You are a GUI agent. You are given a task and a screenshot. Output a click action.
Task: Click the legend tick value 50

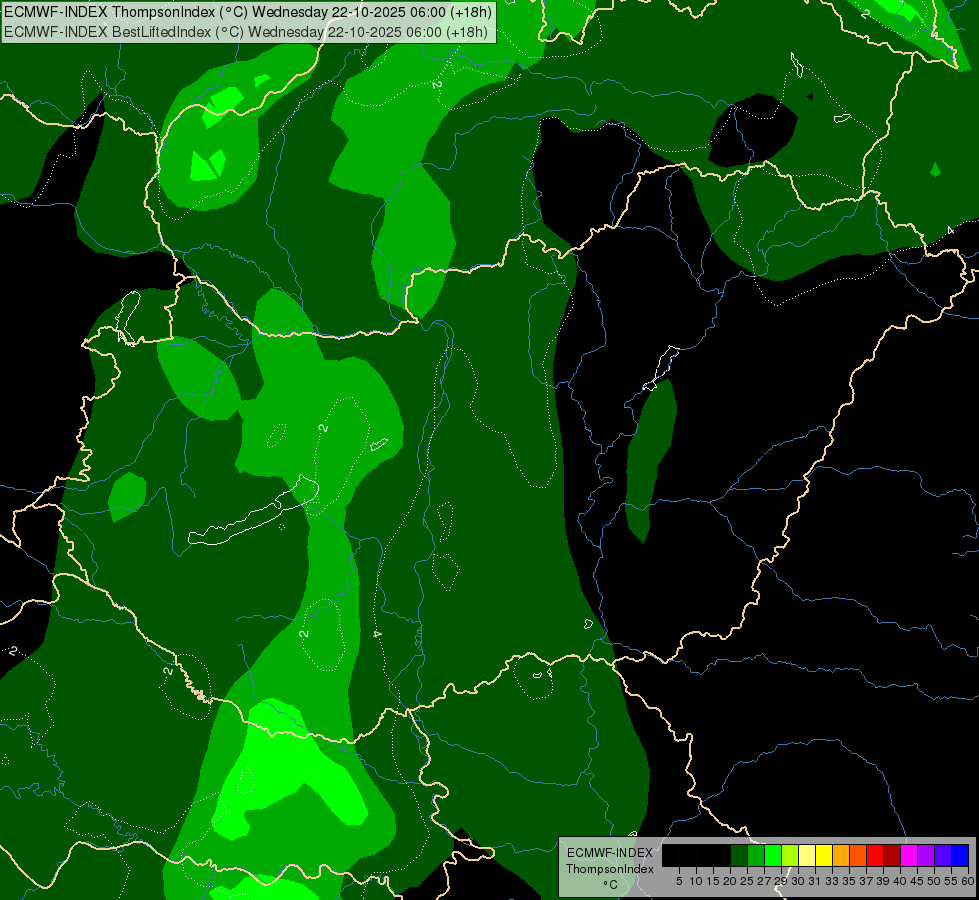933,881
